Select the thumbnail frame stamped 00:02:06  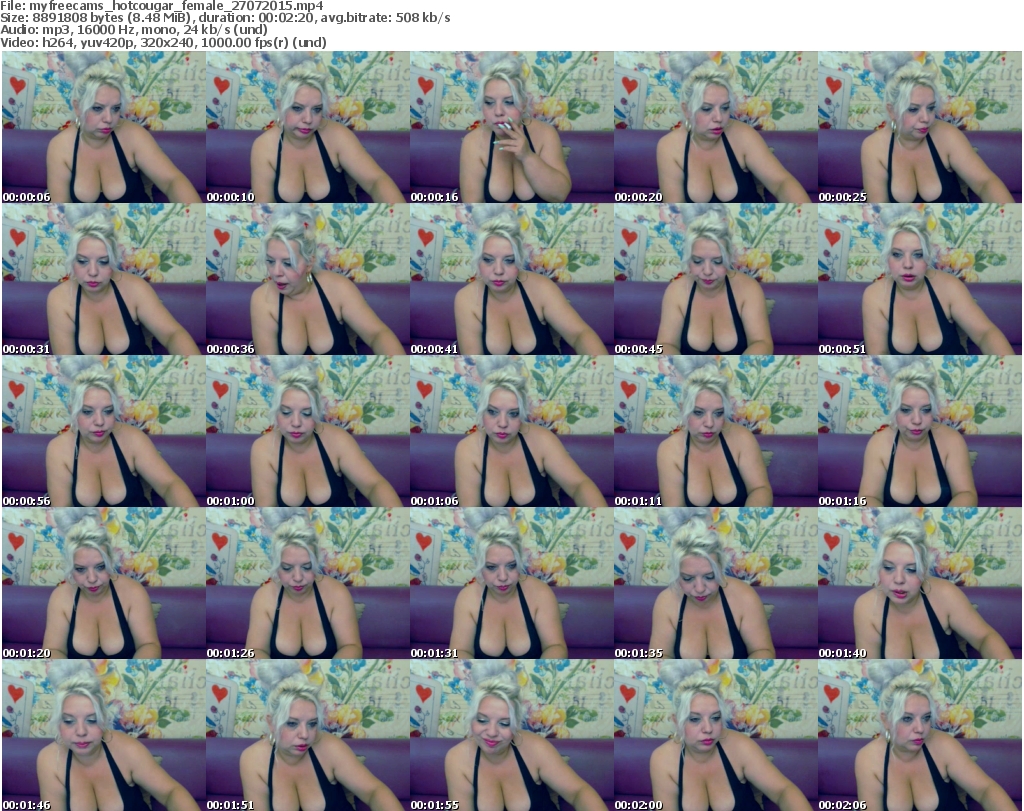tap(919, 735)
